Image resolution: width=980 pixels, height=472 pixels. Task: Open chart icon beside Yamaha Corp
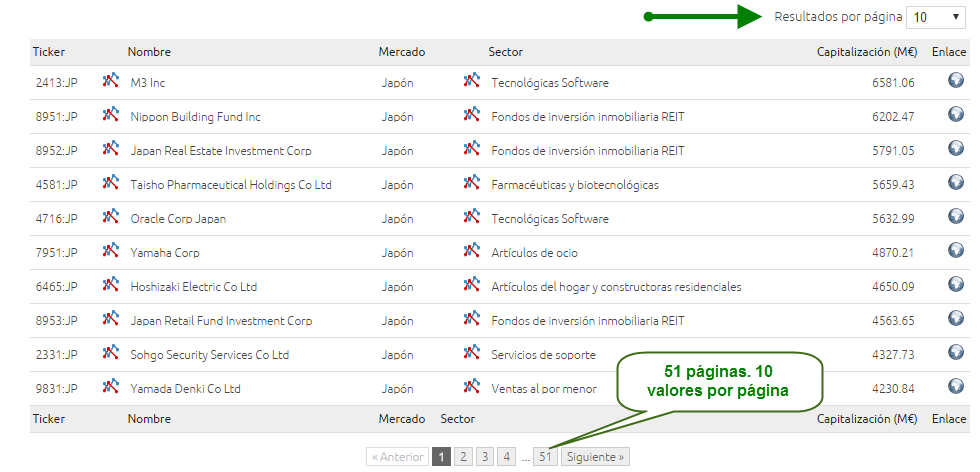point(111,249)
